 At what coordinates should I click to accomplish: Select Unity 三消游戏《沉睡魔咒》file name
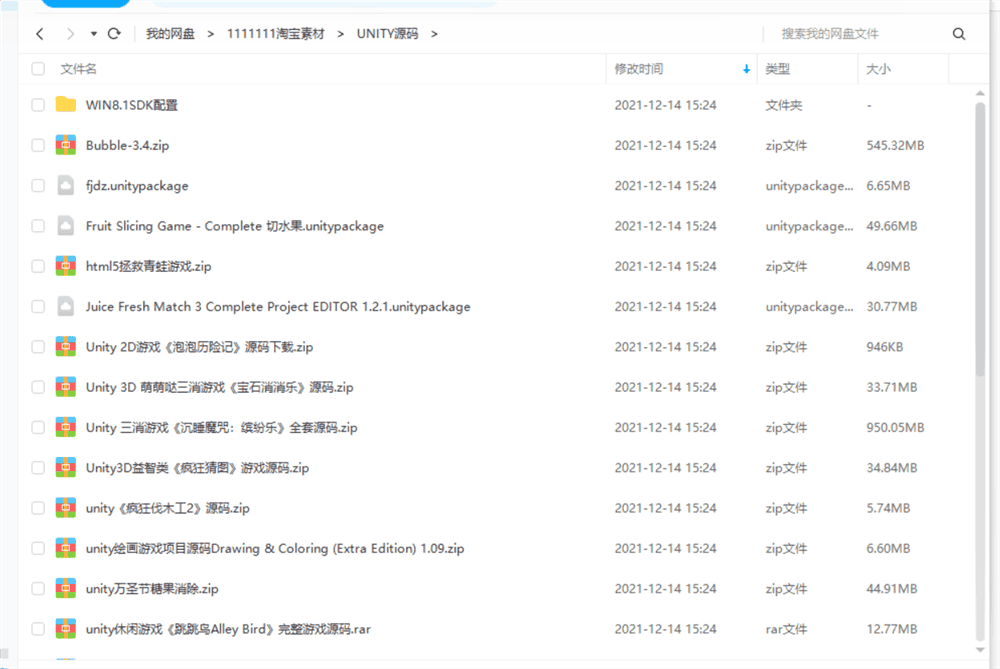(x=222, y=427)
